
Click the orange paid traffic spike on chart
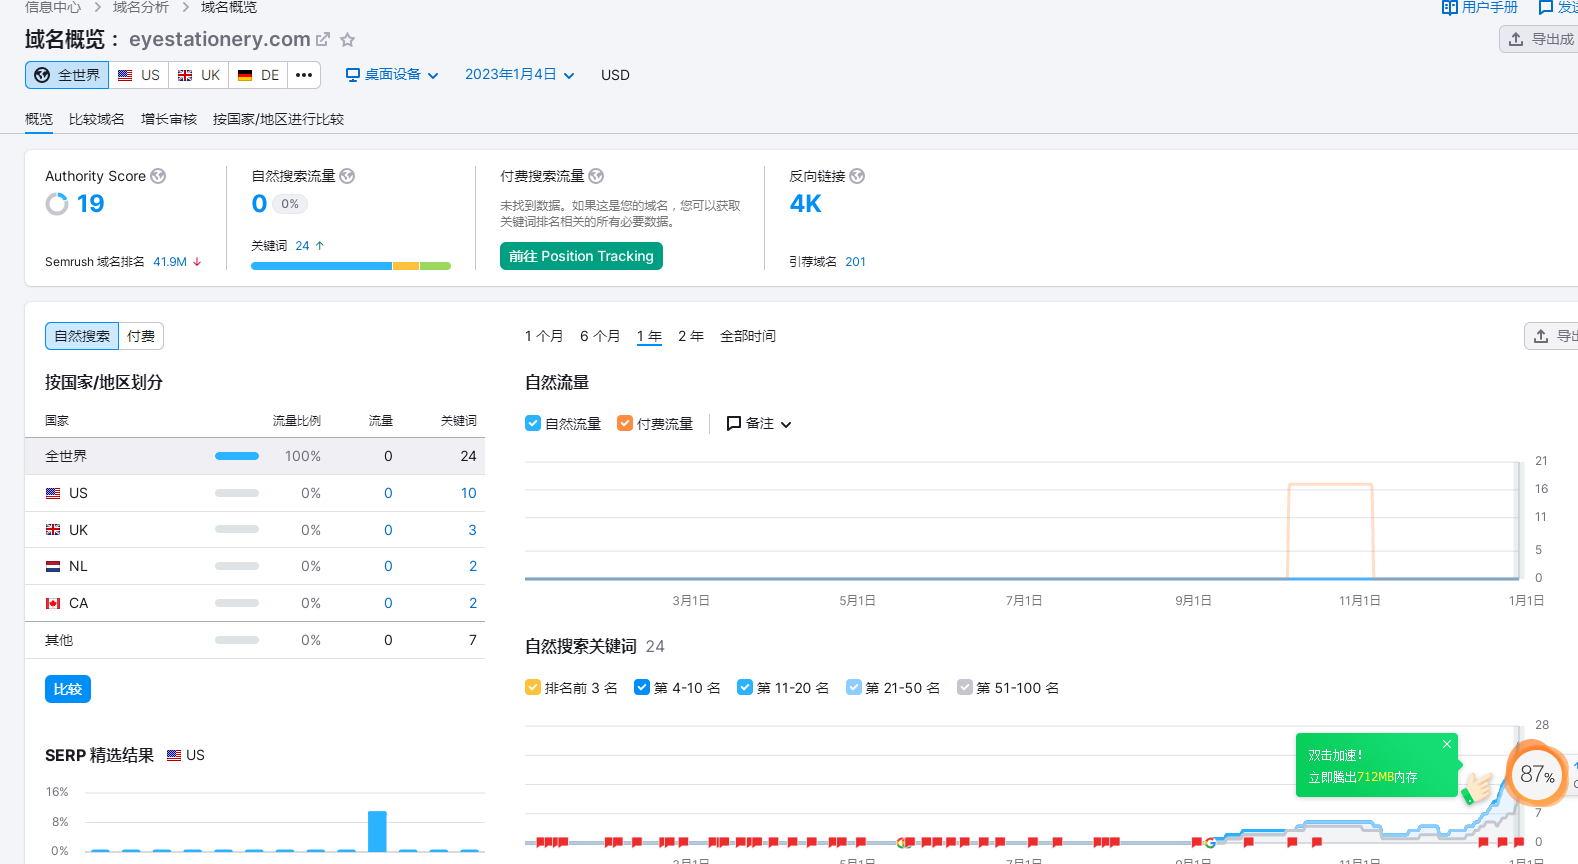coord(1330,530)
